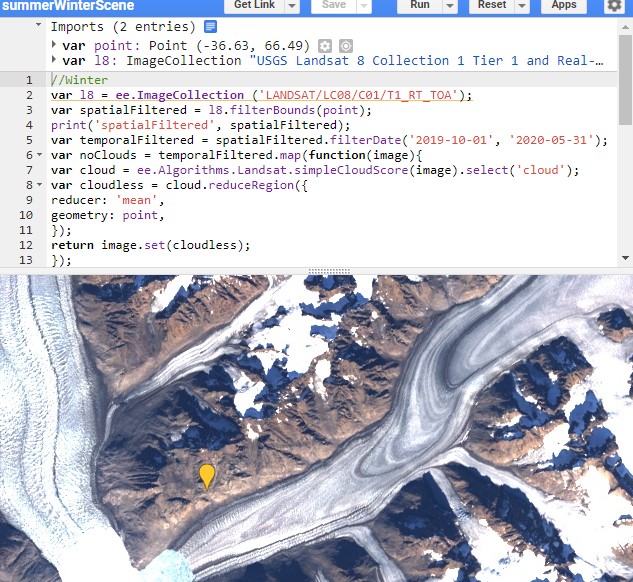This screenshot has width=633, height=582.
Task: Open the code editor settings gear
Action: pyautogui.click(x=614, y=6)
